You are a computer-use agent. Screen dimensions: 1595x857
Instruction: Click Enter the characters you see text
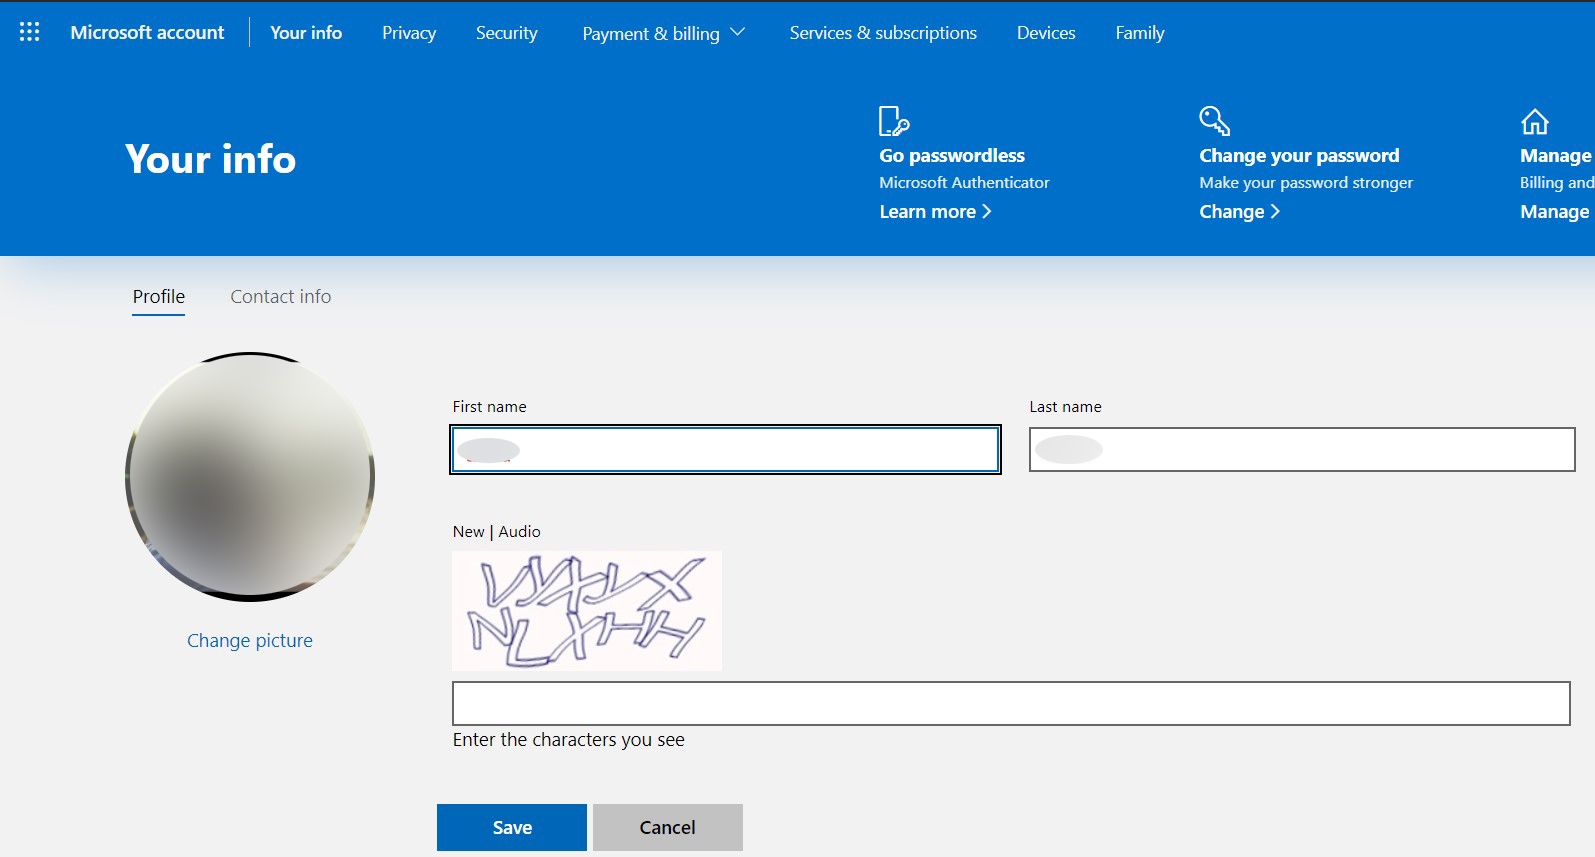tap(569, 740)
